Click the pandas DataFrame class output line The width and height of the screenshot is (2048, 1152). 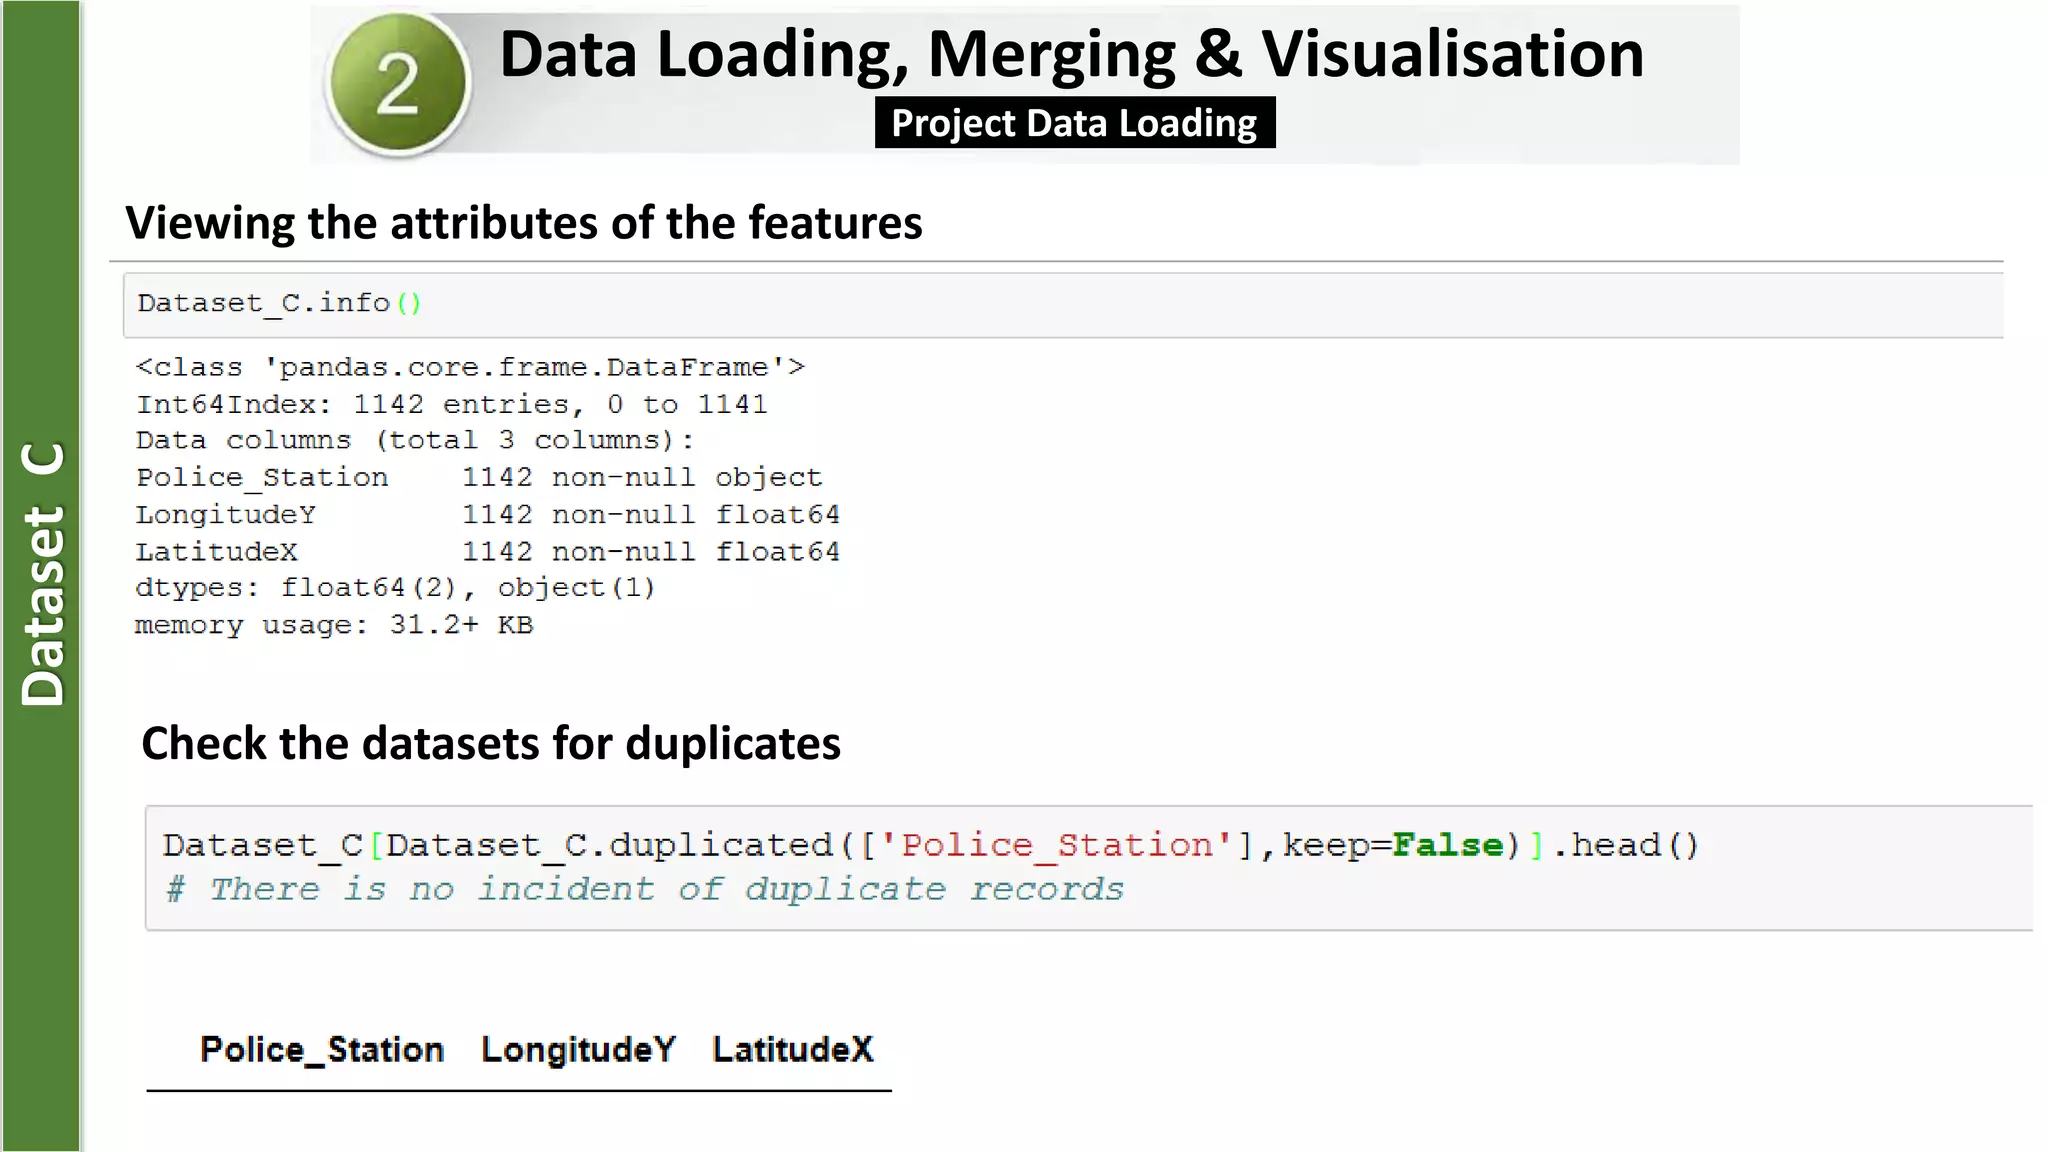click(470, 367)
